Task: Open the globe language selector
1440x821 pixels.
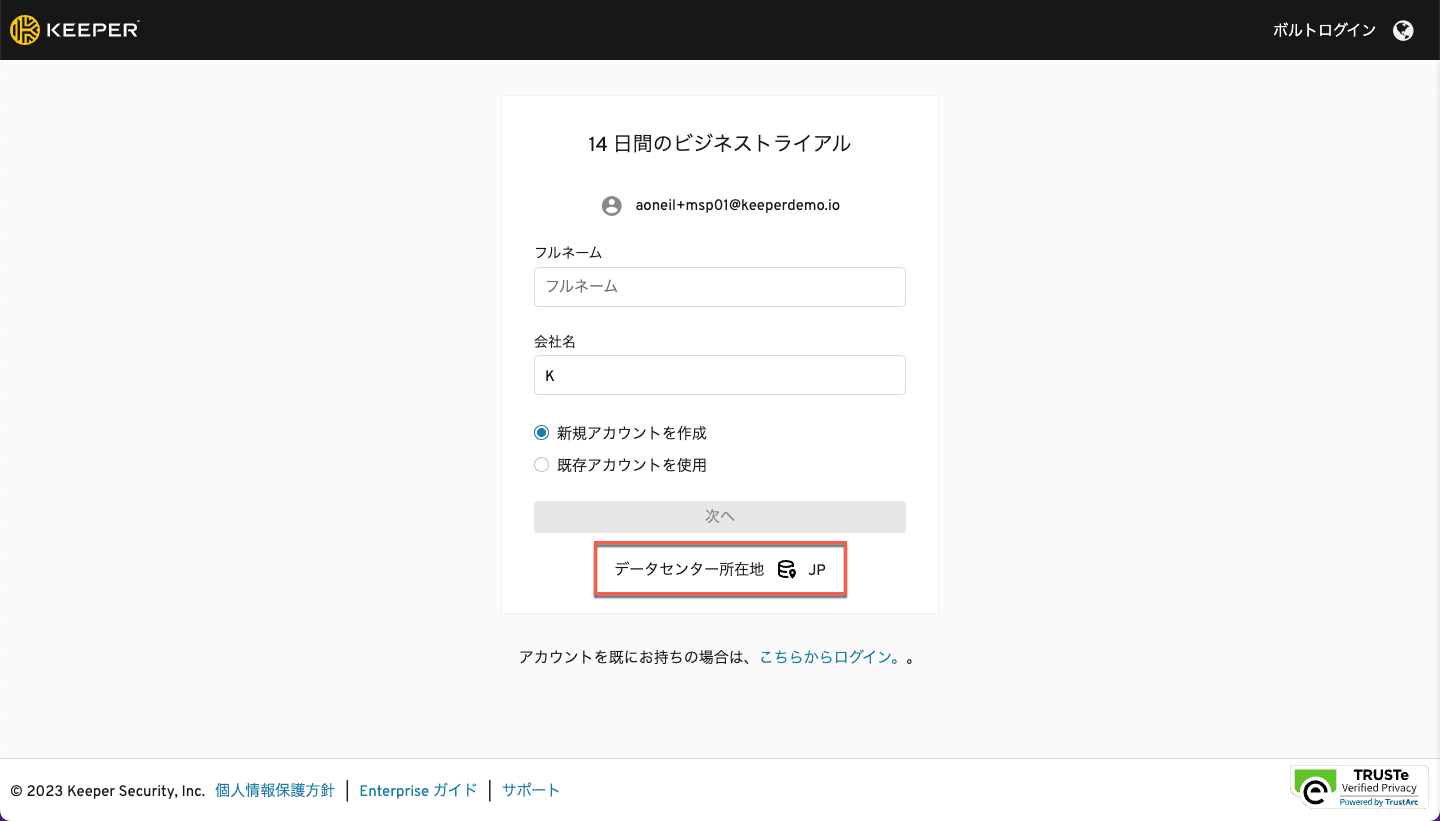Action: click(x=1403, y=30)
